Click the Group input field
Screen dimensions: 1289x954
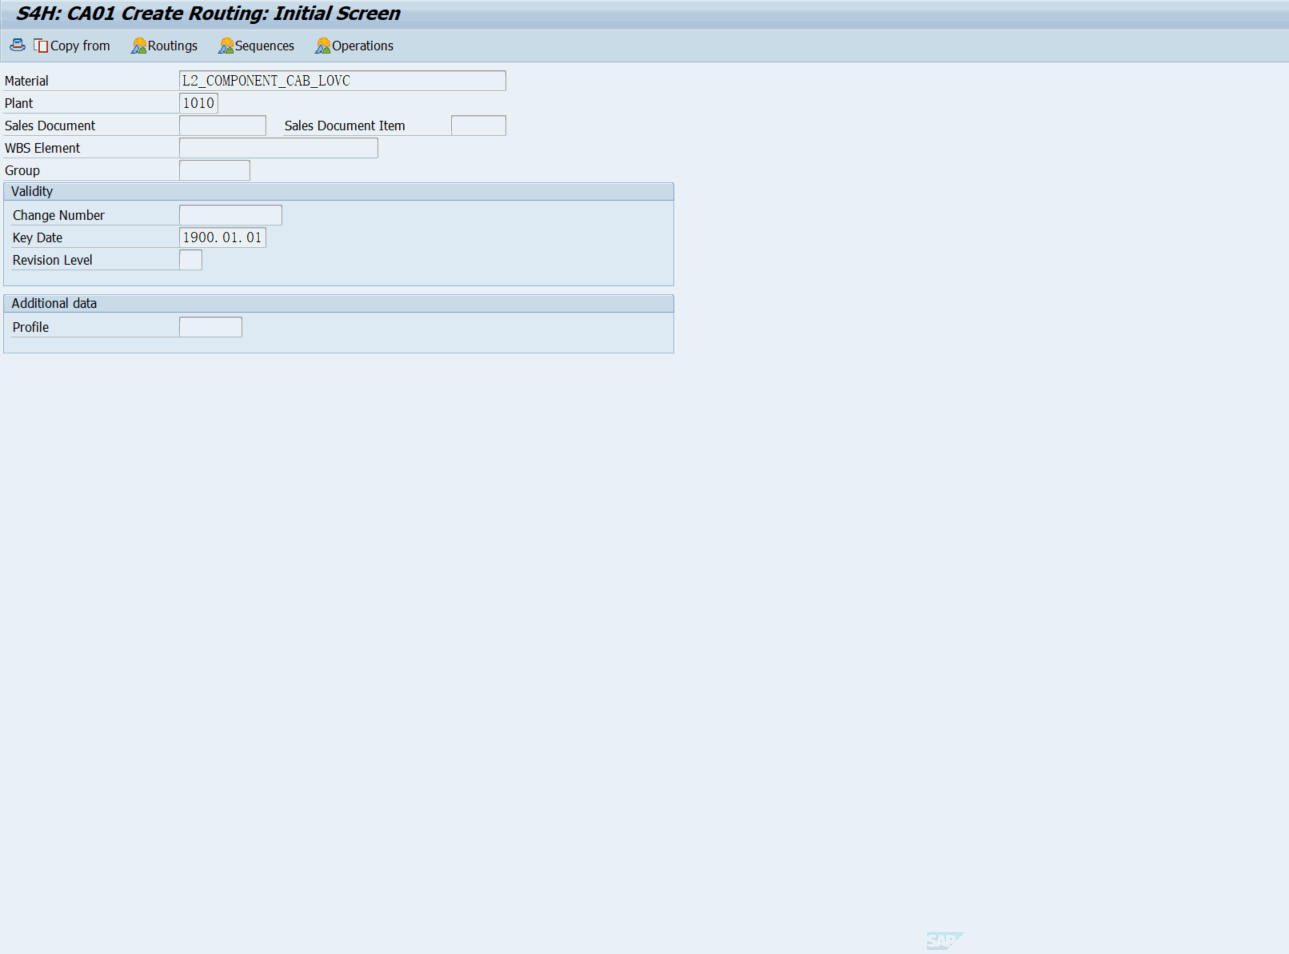pyautogui.click(x=214, y=170)
